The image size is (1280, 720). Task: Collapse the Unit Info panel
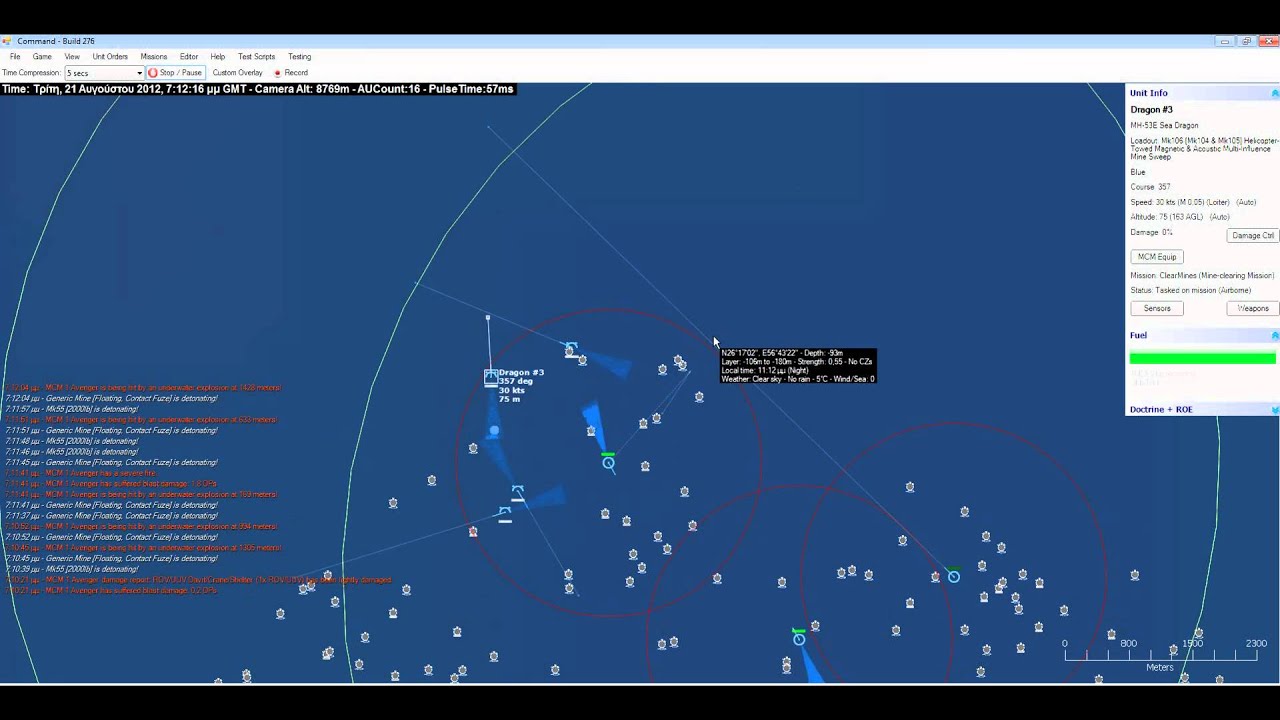pyautogui.click(x=1274, y=93)
